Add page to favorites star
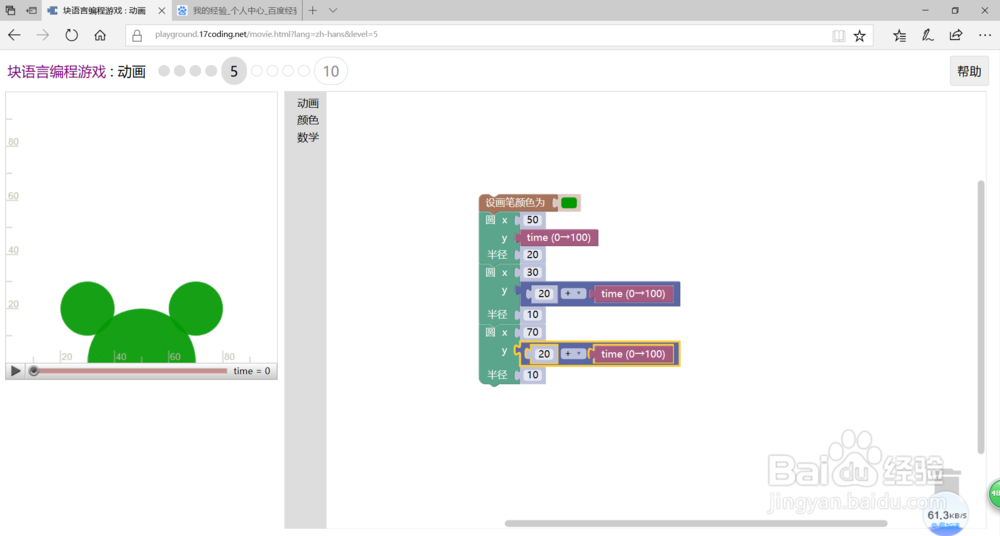The width and height of the screenshot is (1000, 536). pos(860,36)
